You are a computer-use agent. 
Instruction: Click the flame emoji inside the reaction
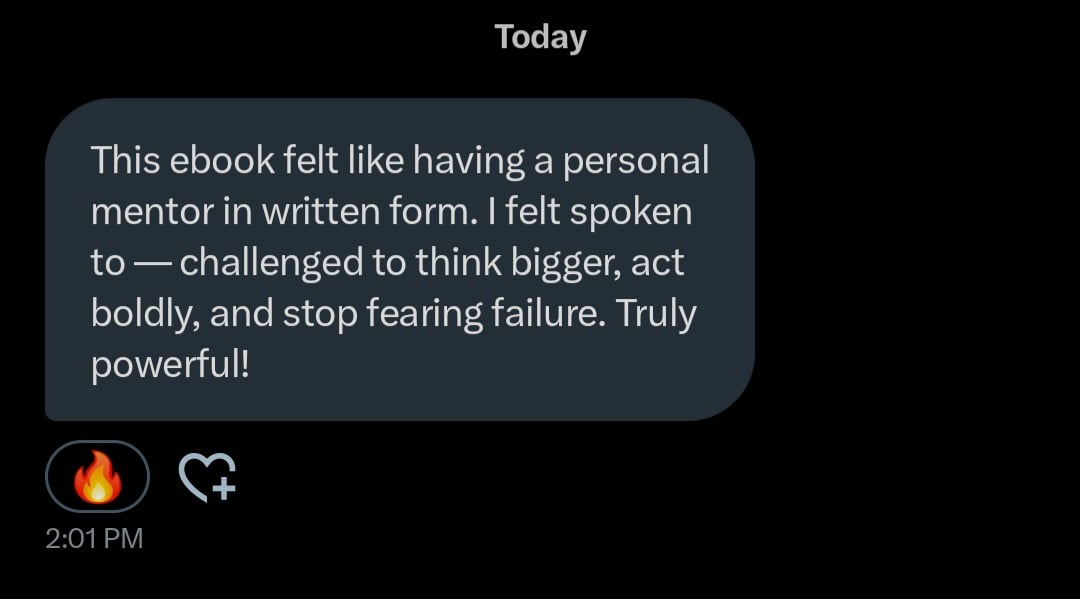coord(97,477)
